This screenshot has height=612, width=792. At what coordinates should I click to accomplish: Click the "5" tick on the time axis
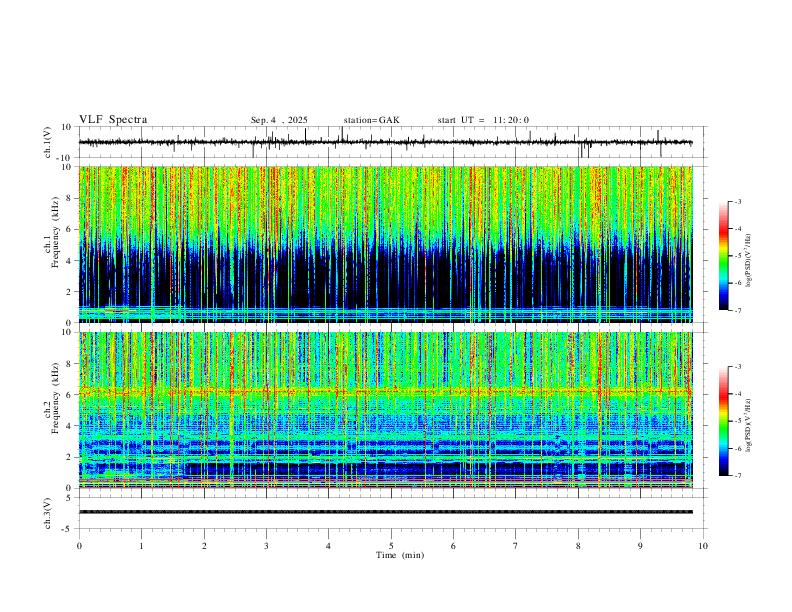(391, 546)
